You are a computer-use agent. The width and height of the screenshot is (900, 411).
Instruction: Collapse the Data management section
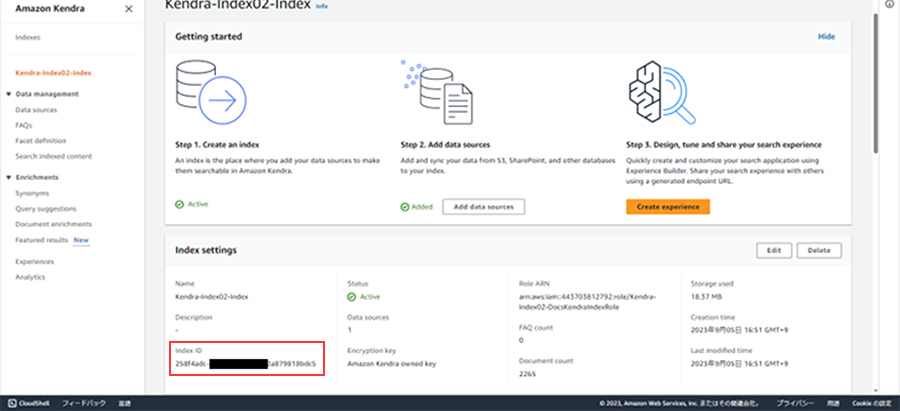click(9, 94)
